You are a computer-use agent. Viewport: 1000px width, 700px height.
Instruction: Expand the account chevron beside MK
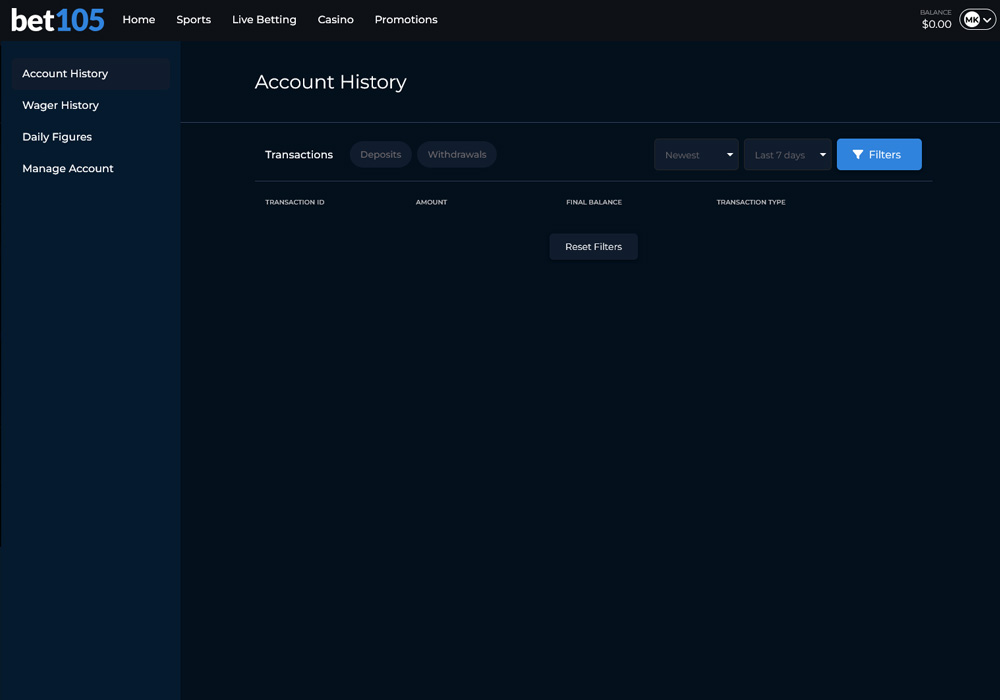pos(987,20)
